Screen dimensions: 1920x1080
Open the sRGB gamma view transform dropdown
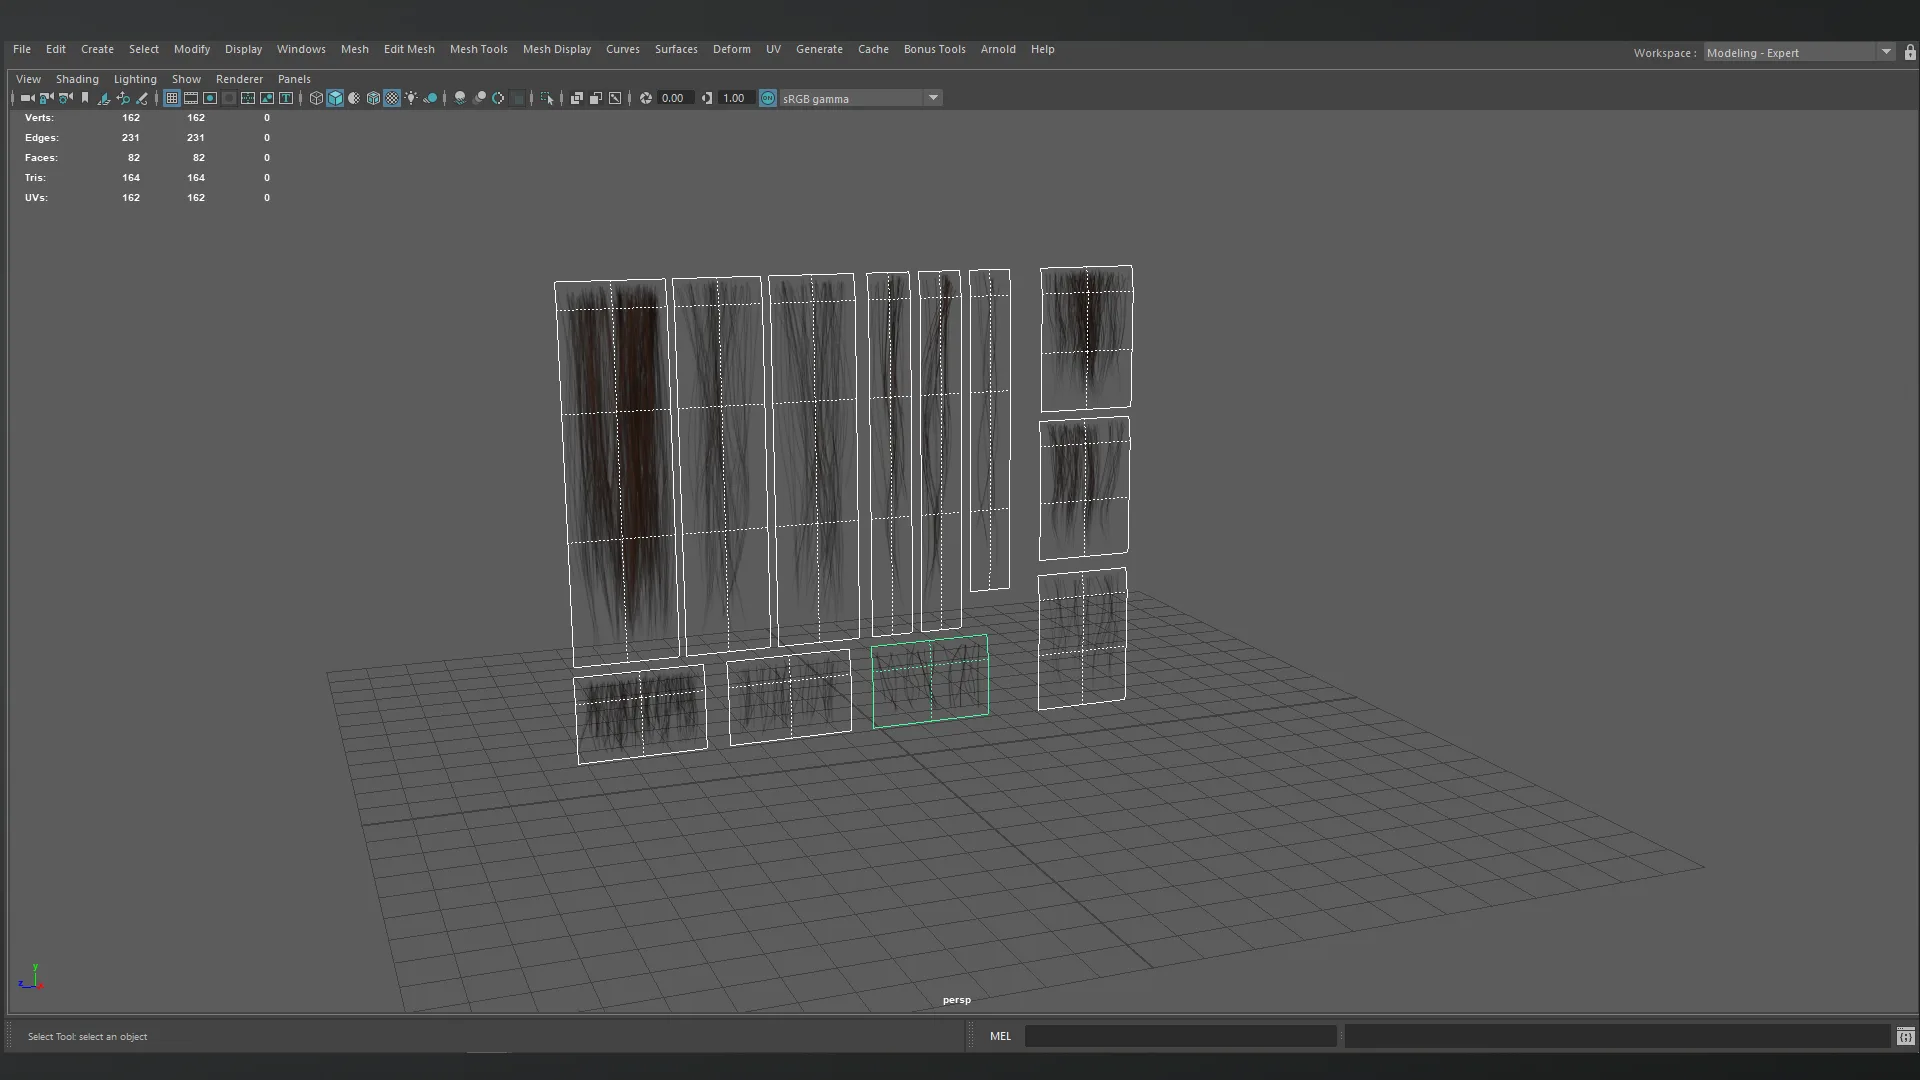(861, 98)
